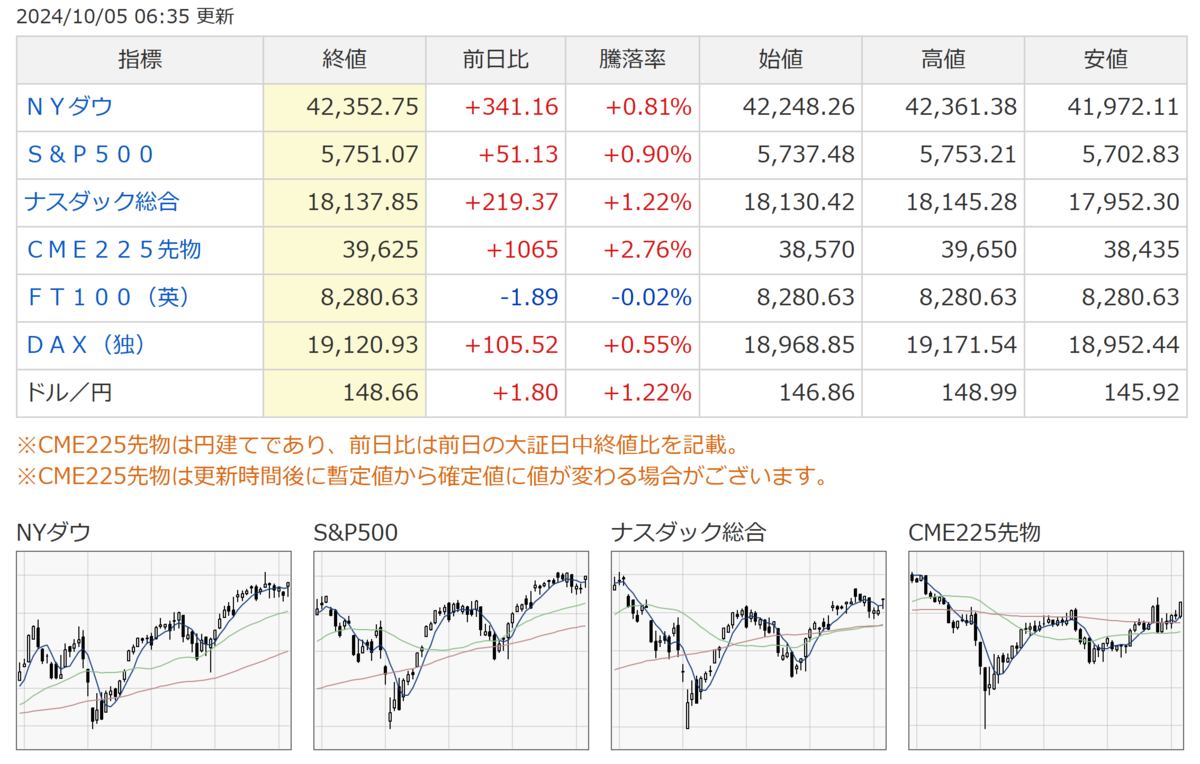Click the ナスダック総合 link
Screen dimensions: 1200x764
pos(101,202)
